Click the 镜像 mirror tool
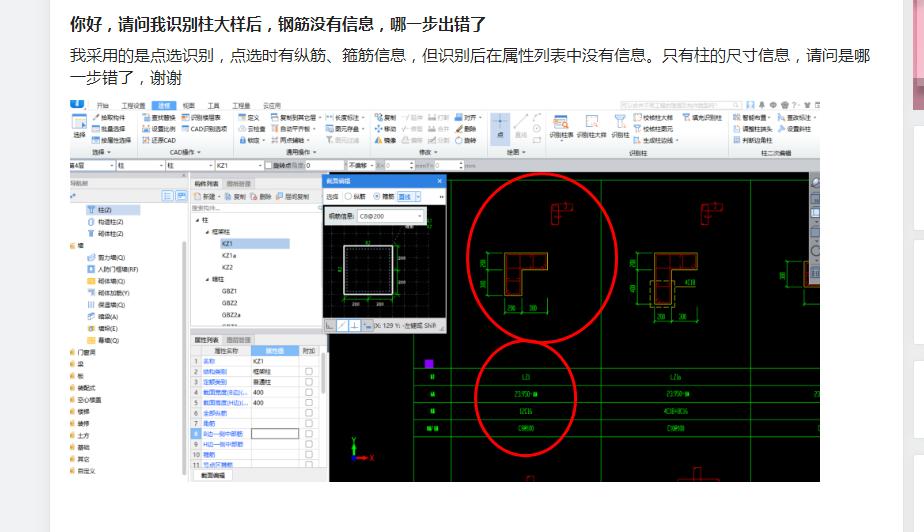 point(385,140)
